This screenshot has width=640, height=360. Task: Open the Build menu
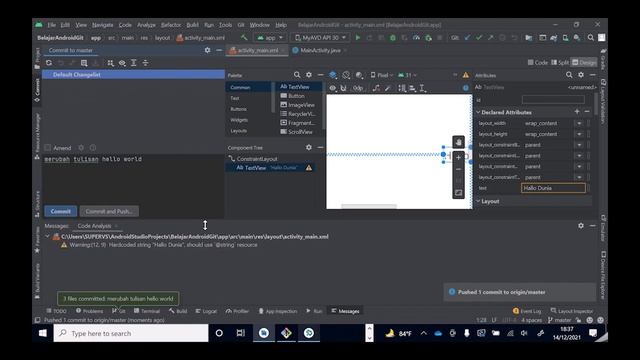tap(192, 25)
